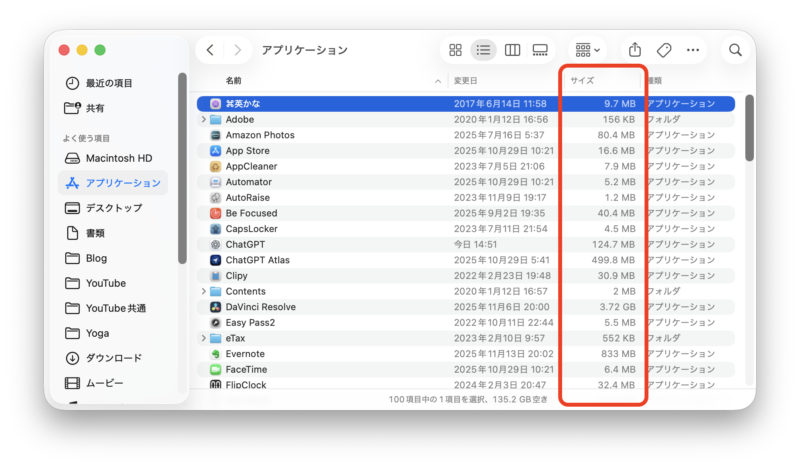This screenshot has width=800, height=468.
Task: Click the file list vertical scrollbar
Action: [749, 128]
